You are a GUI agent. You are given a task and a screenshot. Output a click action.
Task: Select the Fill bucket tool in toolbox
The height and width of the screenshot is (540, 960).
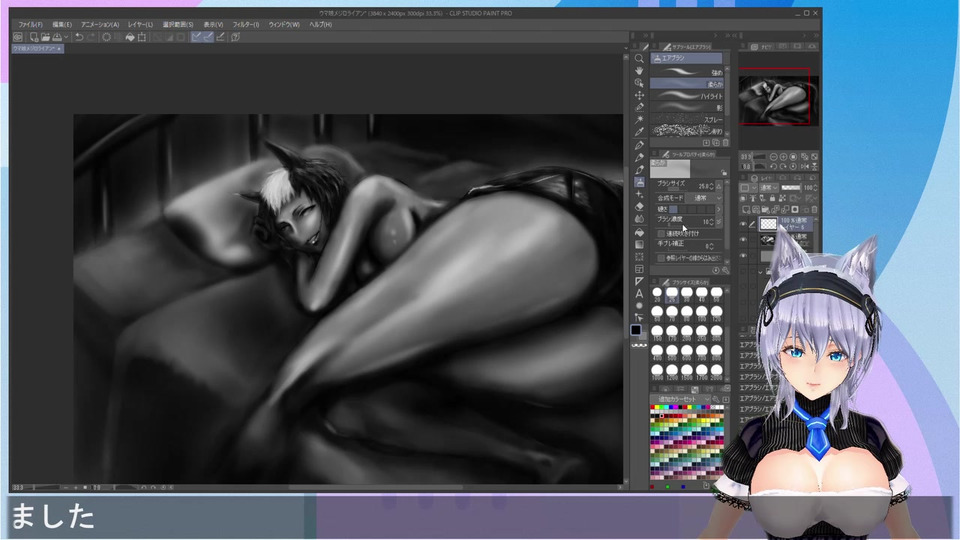640,233
